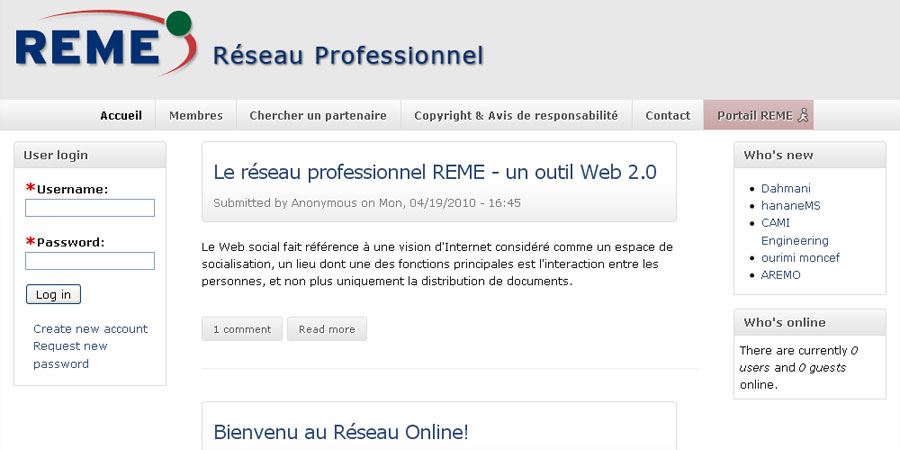
Task: Click the person icon beside Portail REME
Action: 804,115
